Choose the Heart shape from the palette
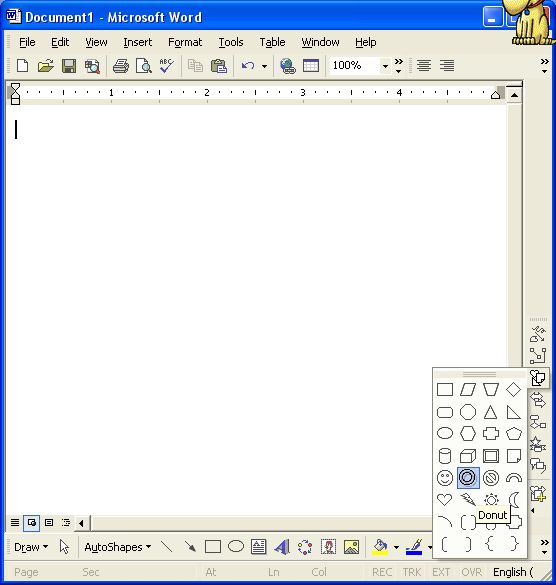 [x=445, y=499]
